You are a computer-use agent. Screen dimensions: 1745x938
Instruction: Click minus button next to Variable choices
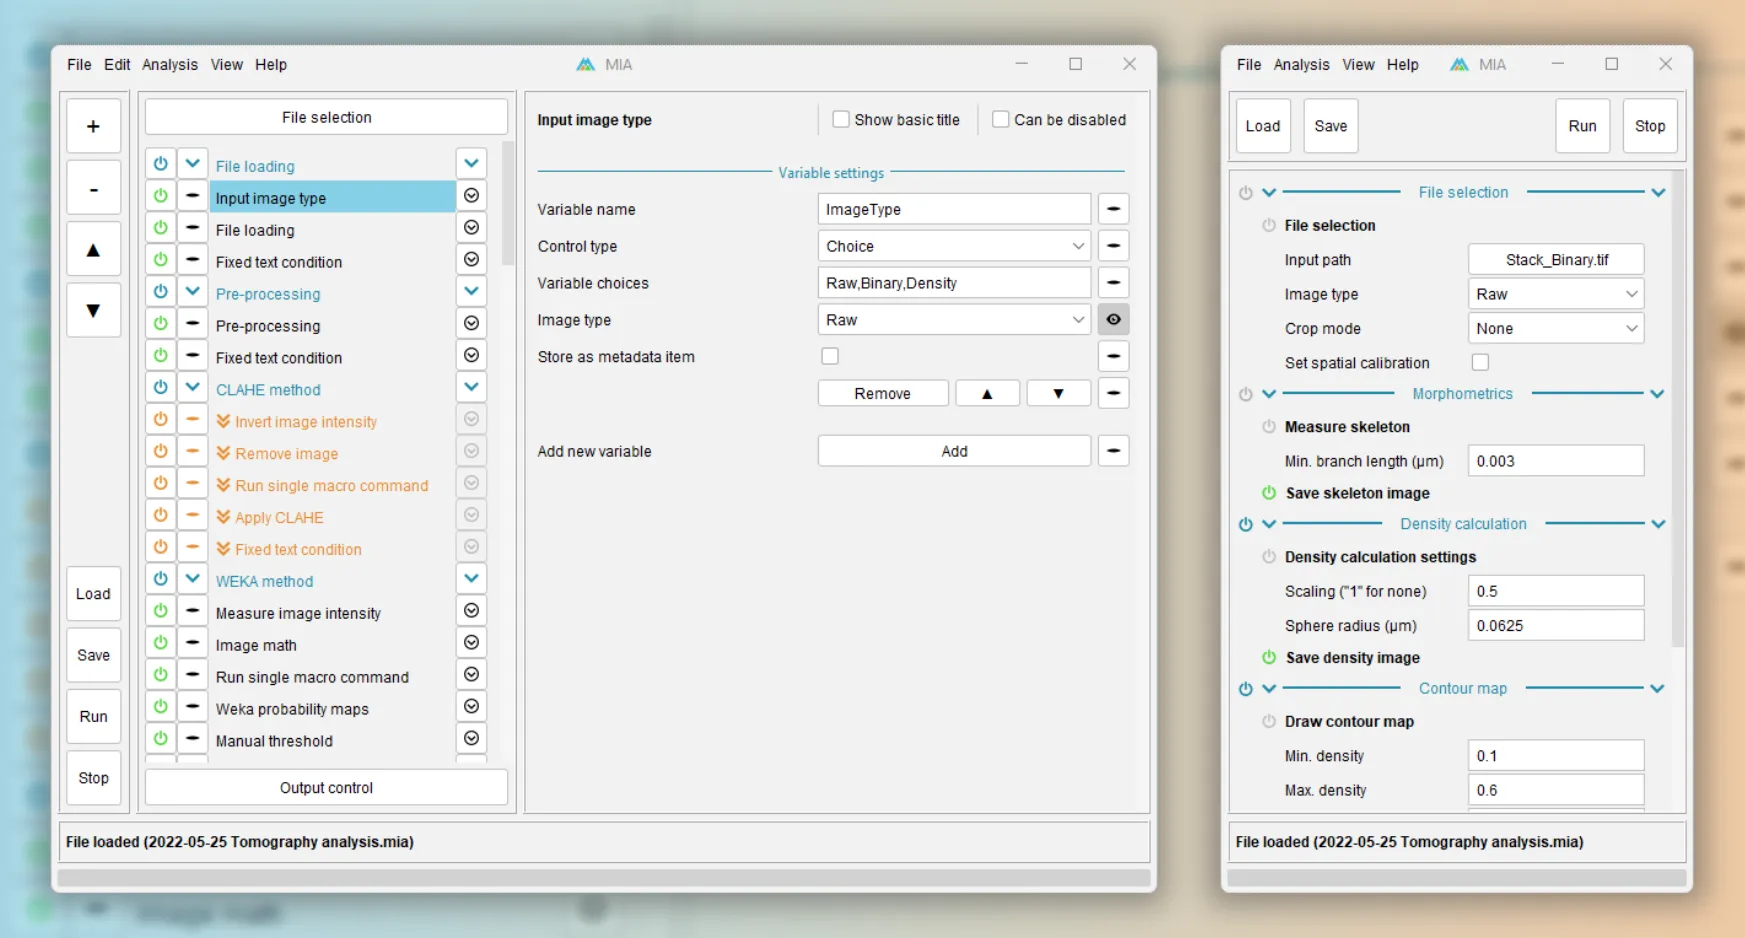click(x=1113, y=283)
